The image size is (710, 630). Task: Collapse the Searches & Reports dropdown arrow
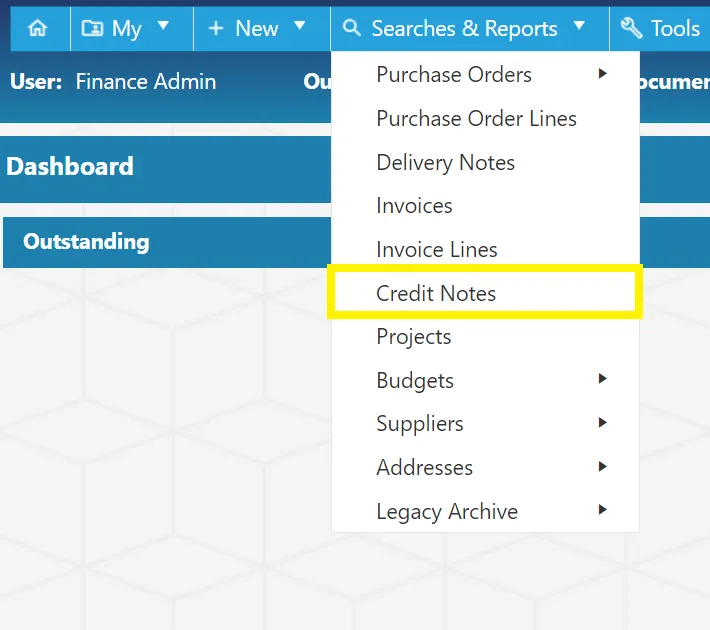[x=579, y=25]
